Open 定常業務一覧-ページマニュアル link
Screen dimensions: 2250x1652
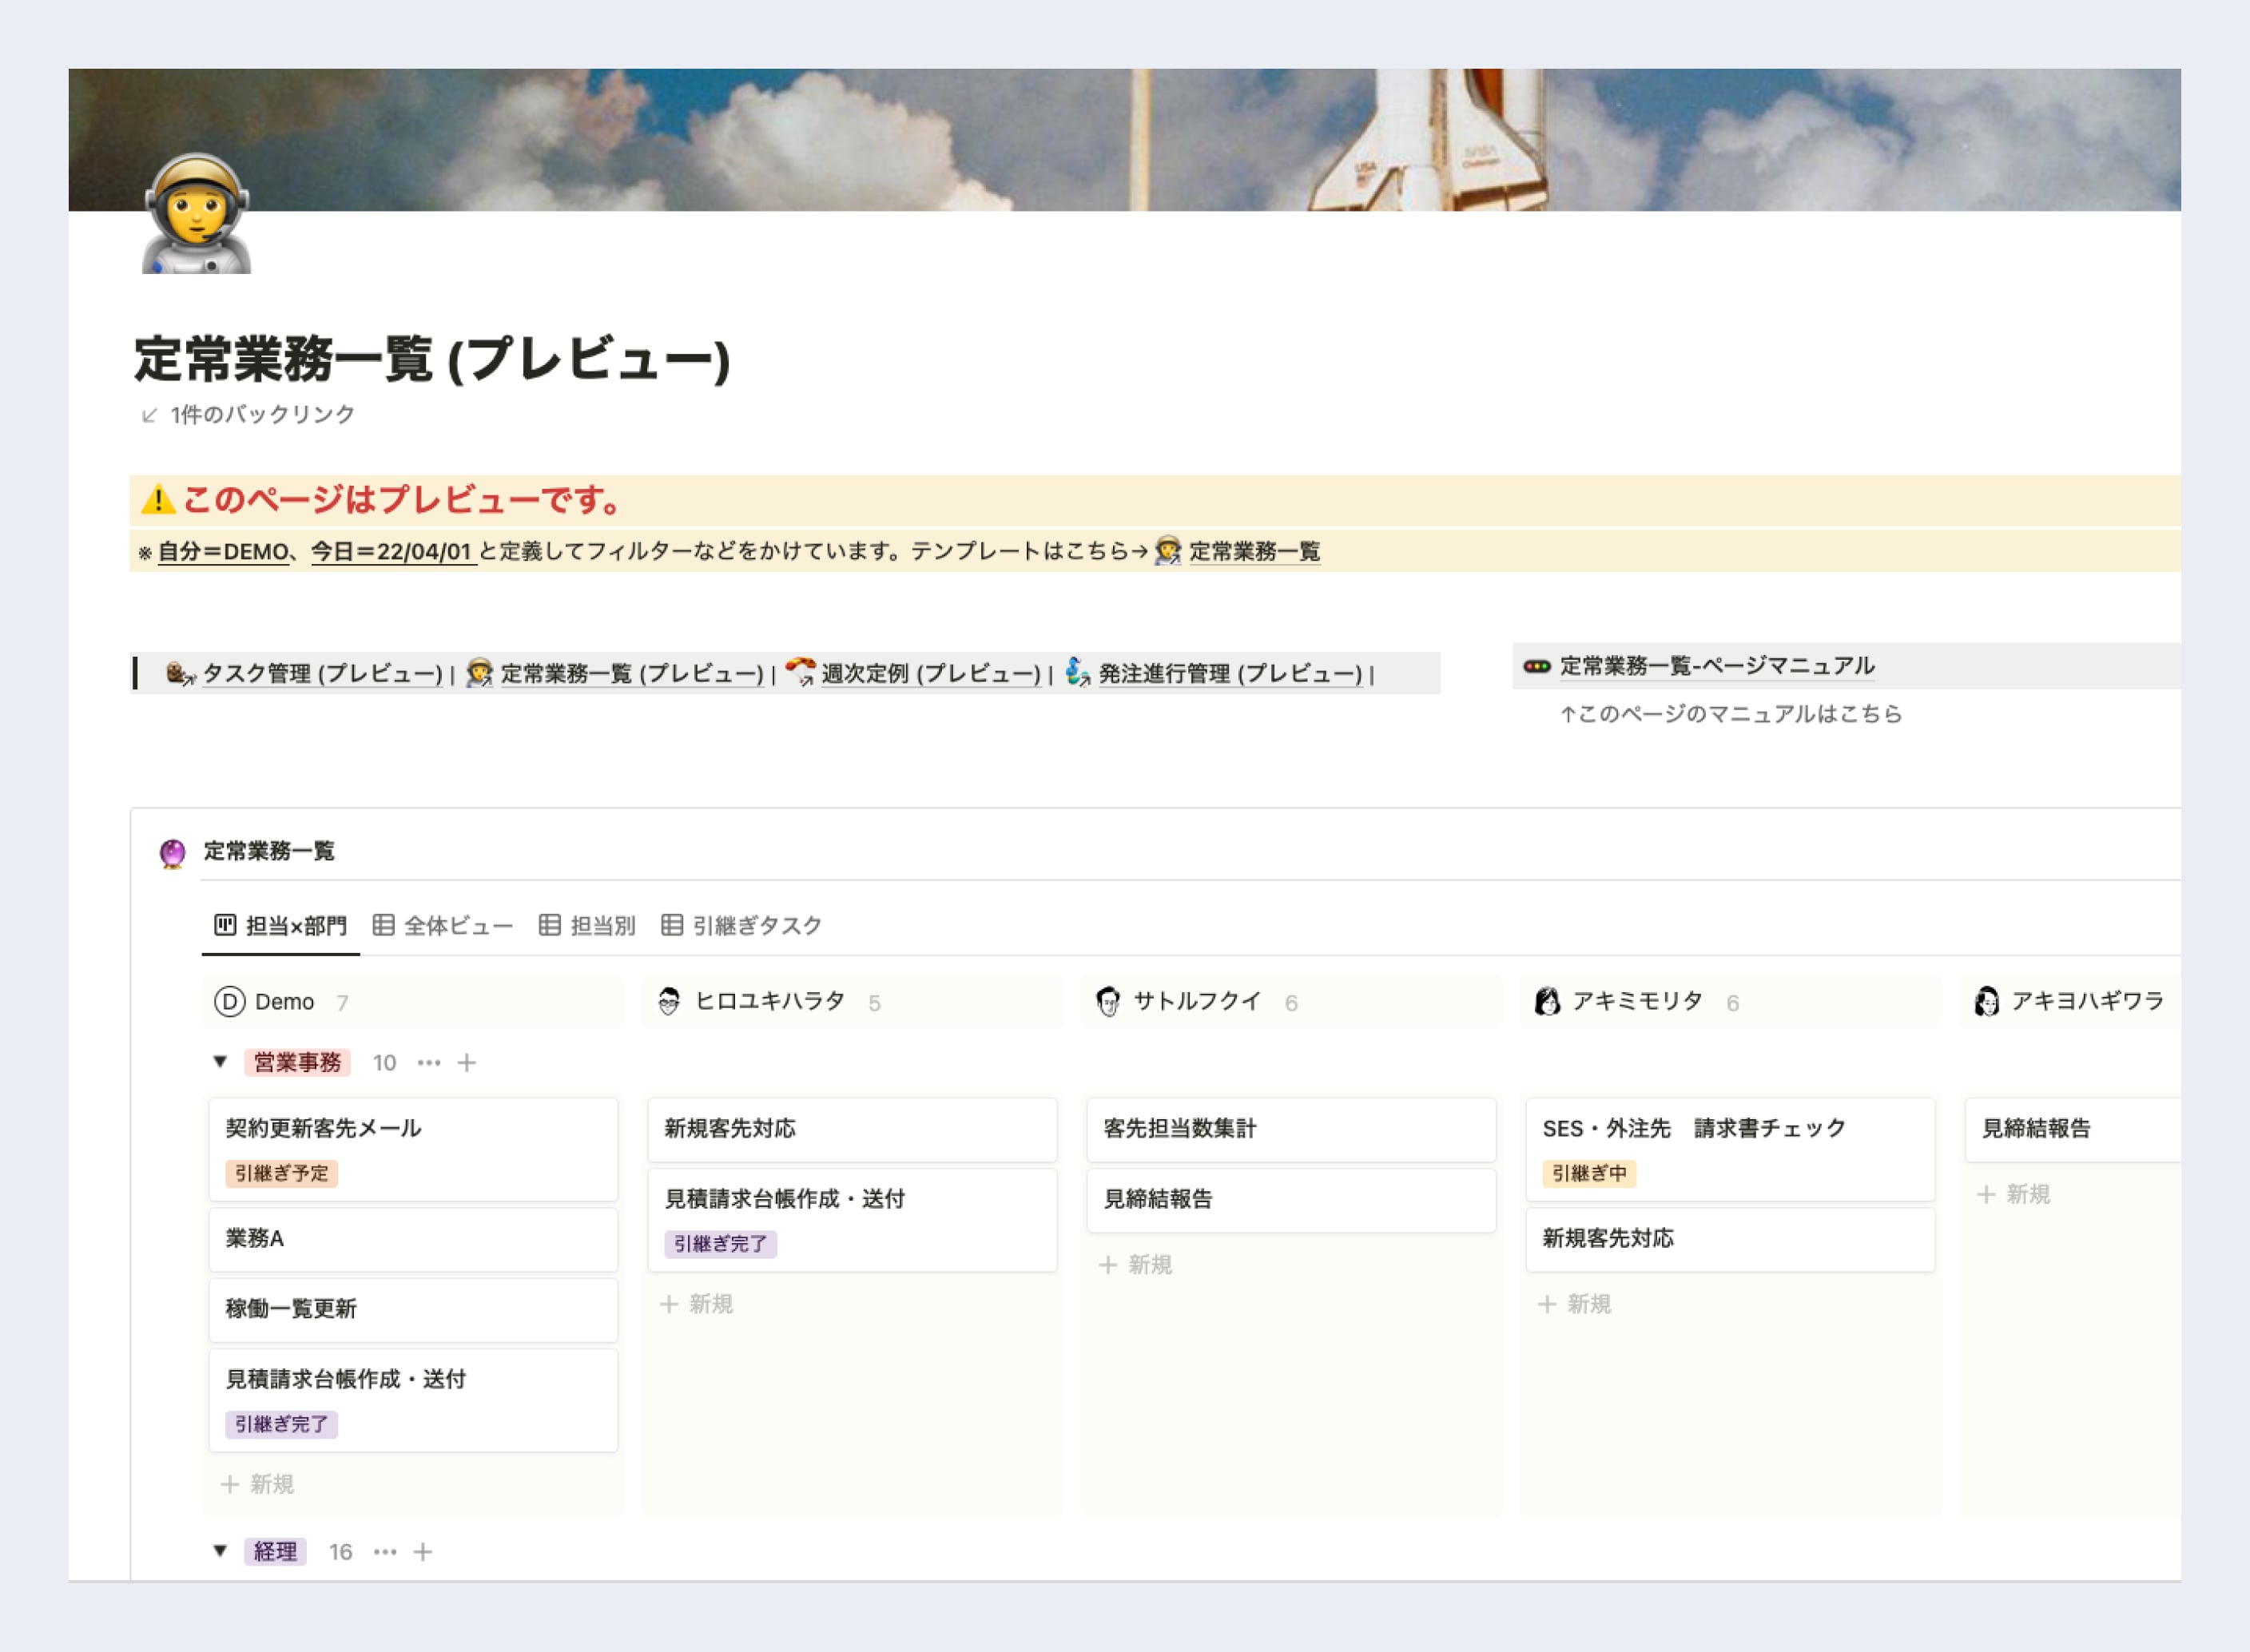(1716, 666)
